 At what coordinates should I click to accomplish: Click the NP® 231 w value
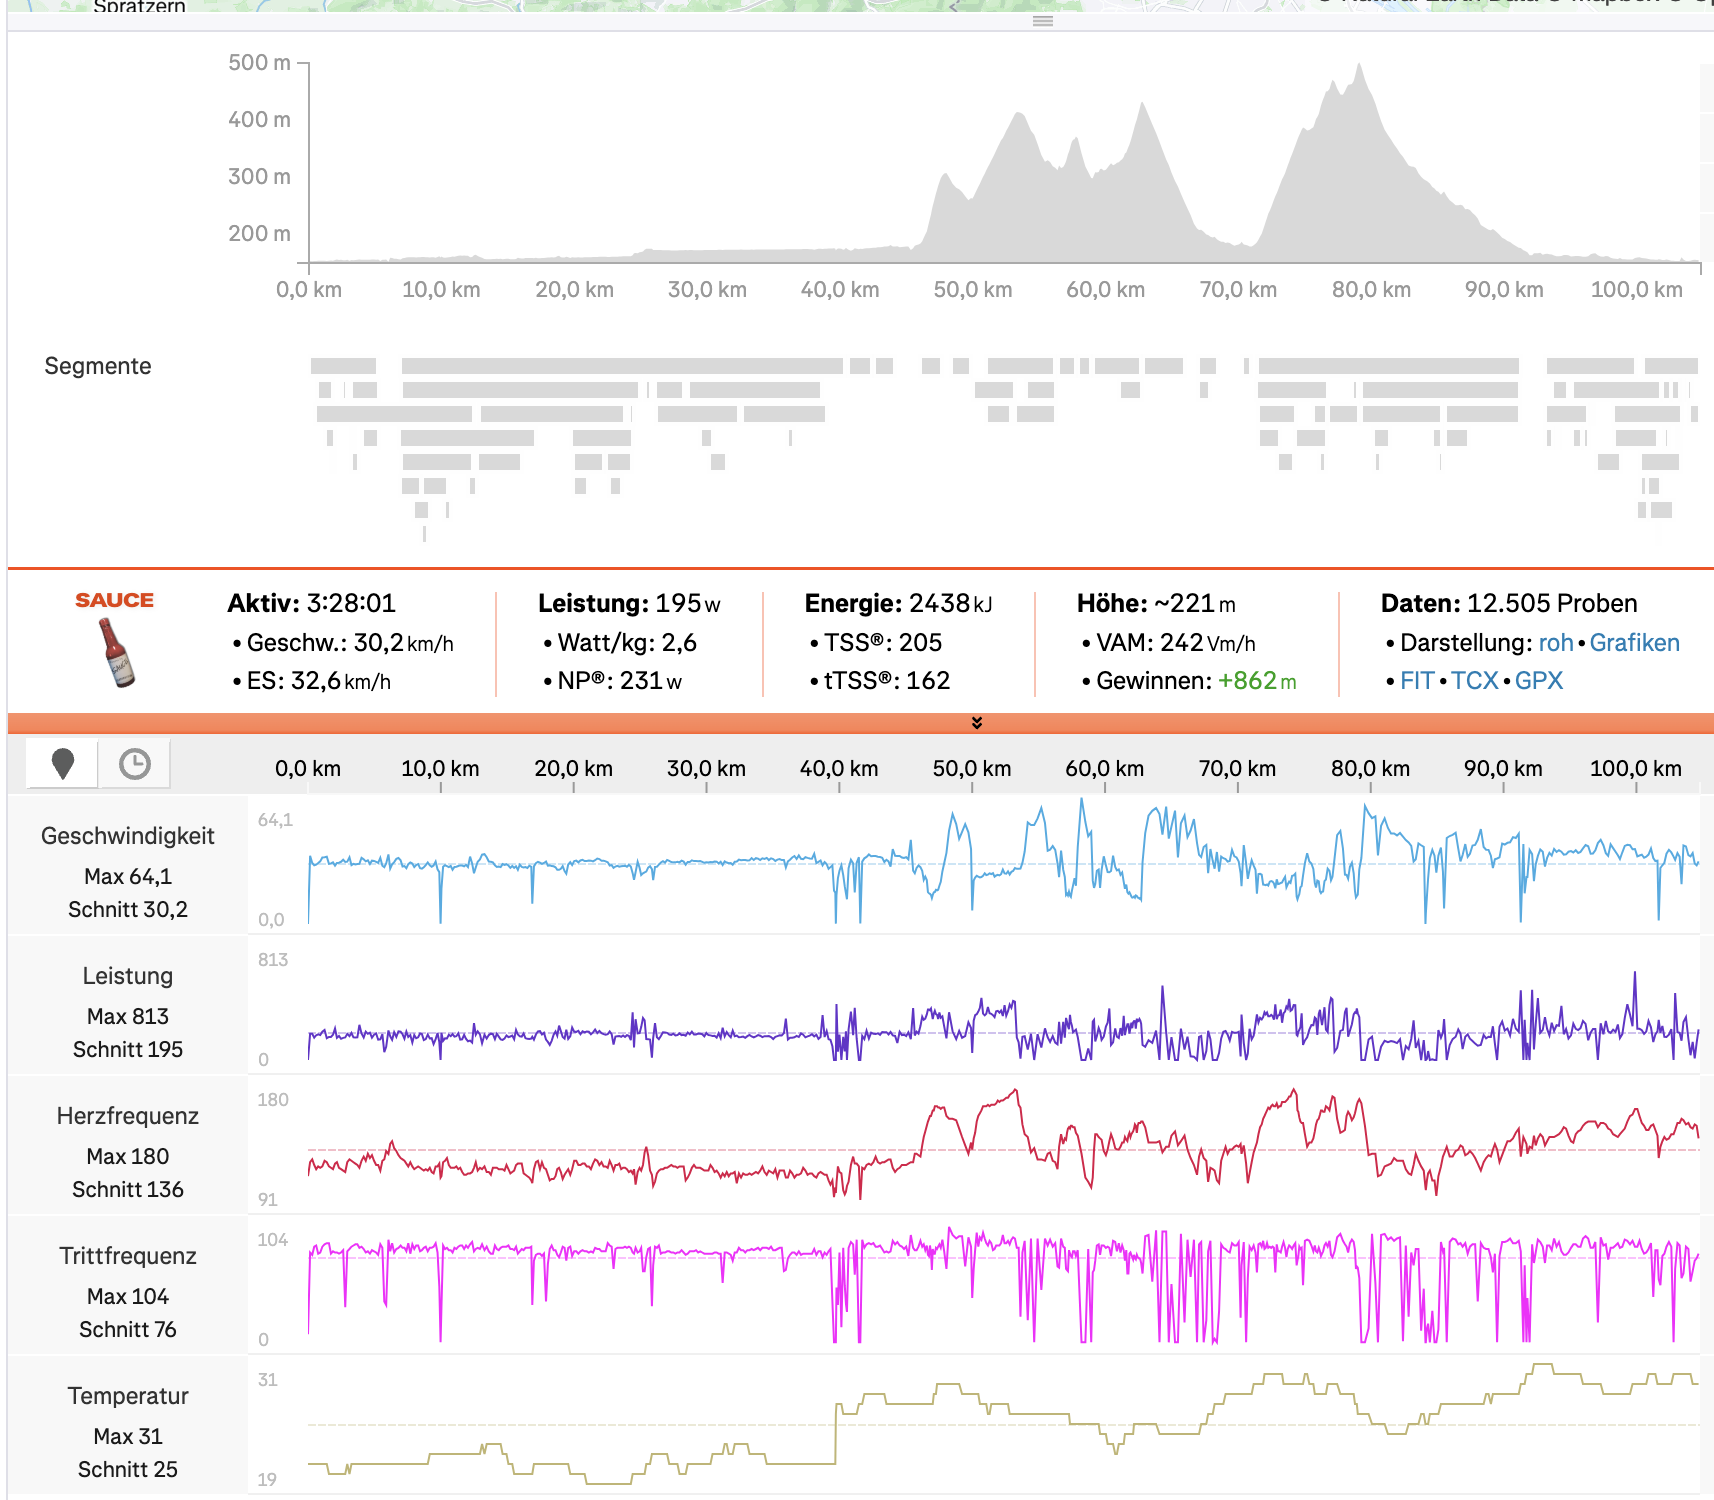pos(619,681)
